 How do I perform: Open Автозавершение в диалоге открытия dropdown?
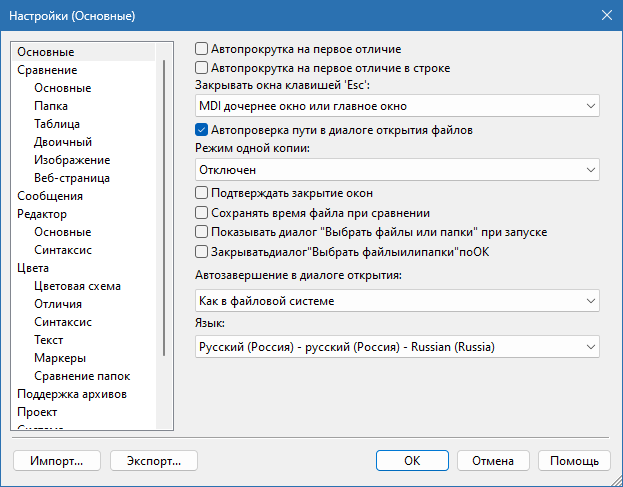[x=397, y=301]
